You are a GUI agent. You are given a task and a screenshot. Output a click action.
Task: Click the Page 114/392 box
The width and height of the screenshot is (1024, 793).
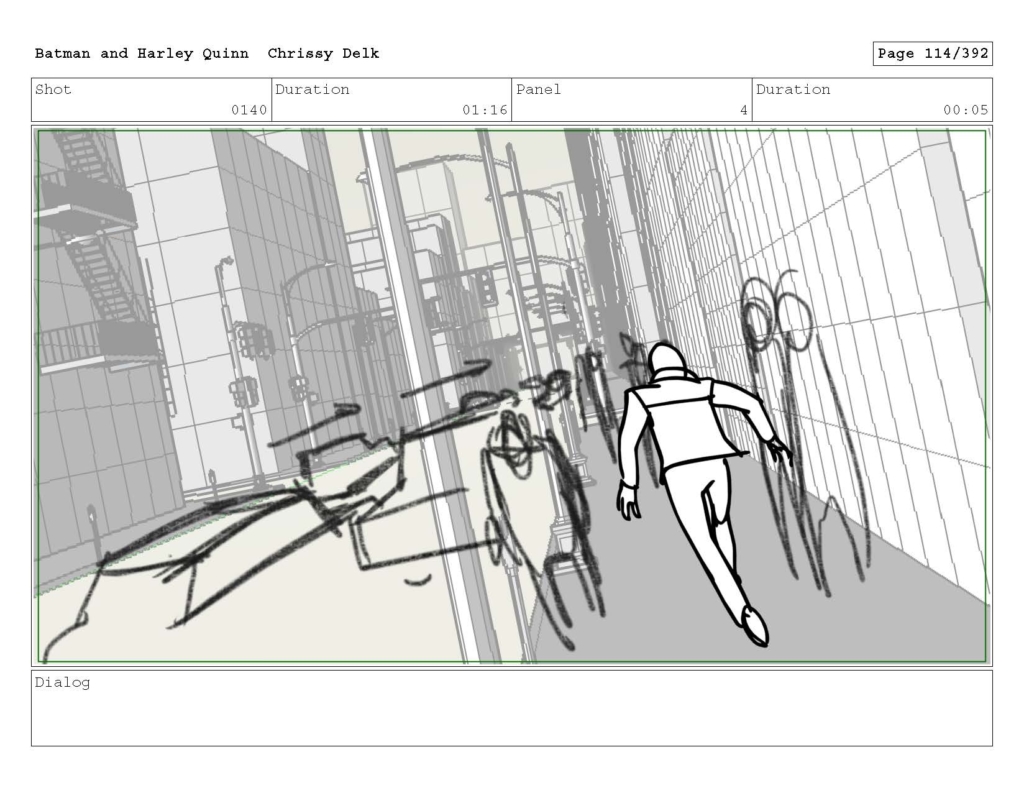(x=933, y=54)
